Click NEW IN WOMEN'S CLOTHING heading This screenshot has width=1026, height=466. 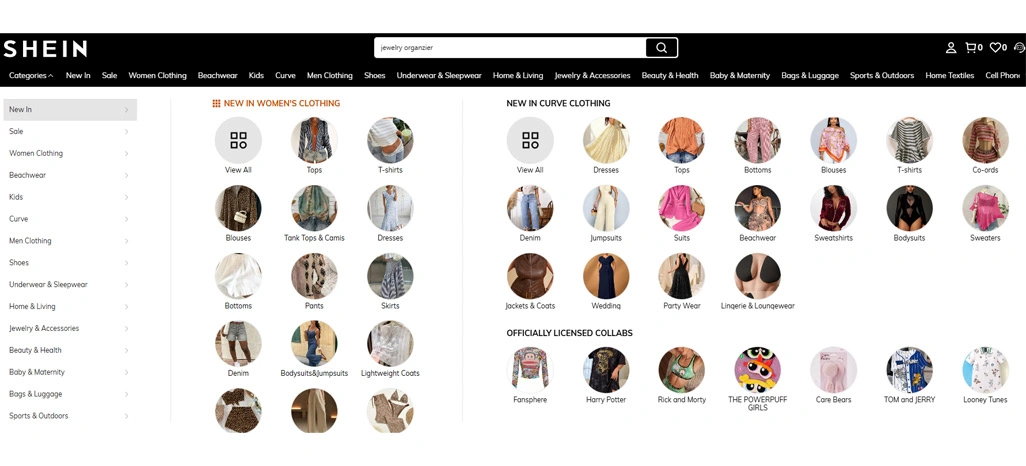pos(281,103)
